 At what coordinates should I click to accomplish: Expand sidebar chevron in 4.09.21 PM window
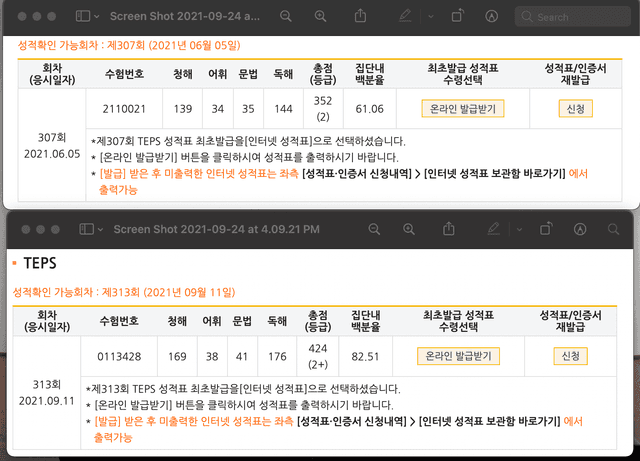[x=100, y=229]
